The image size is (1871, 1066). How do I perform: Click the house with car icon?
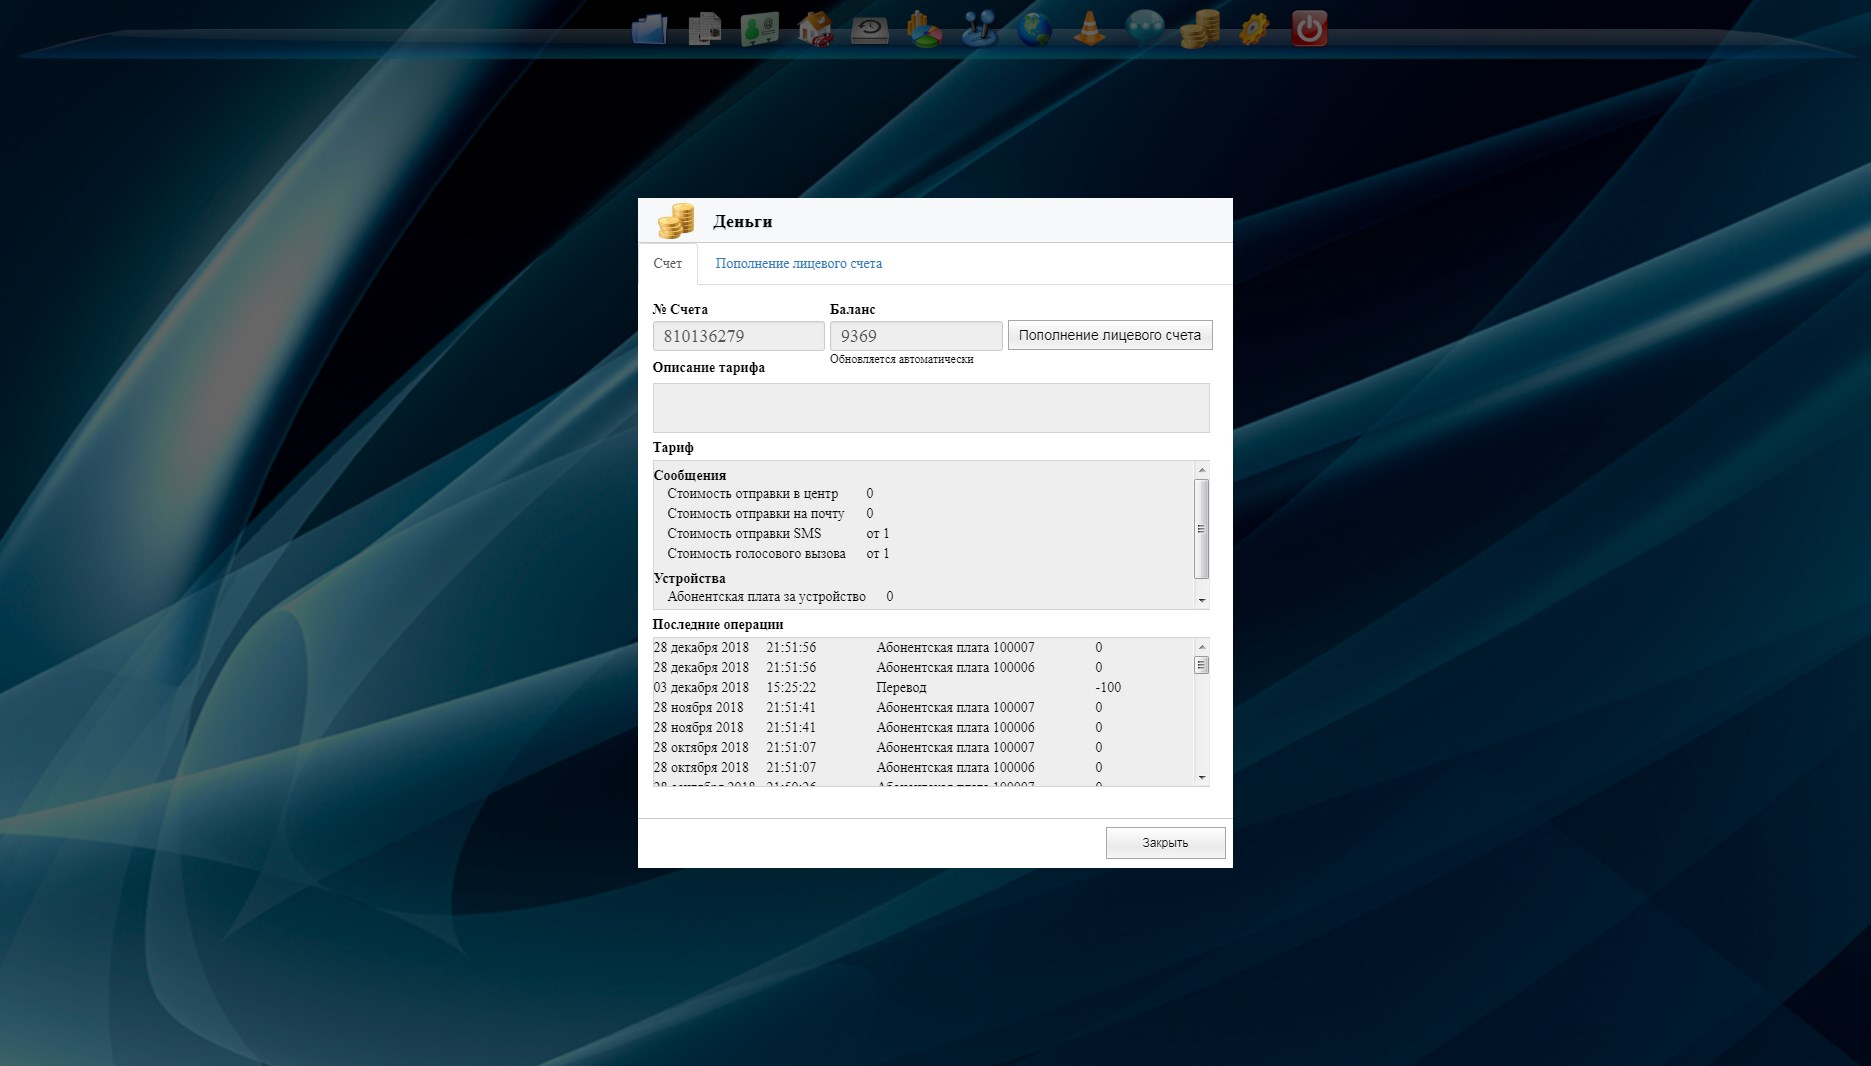click(x=815, y=28)
